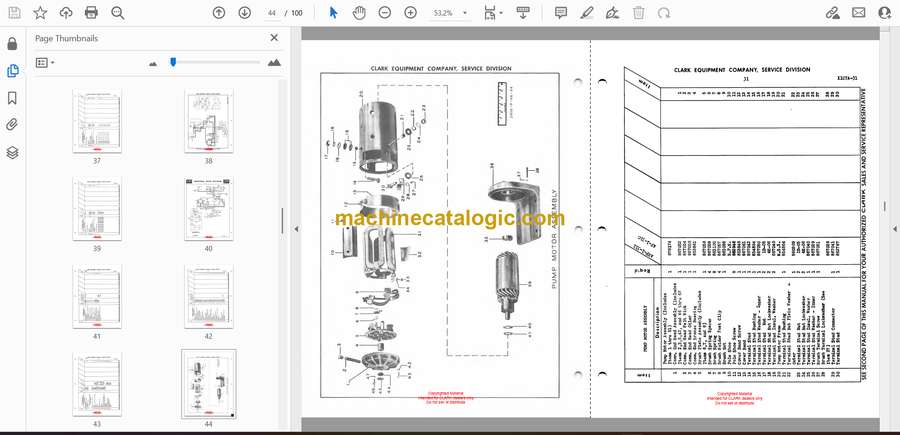Click the small mountain reduce thumbnails icon
The width and height of the screenshot is (900, 435).
153,63
